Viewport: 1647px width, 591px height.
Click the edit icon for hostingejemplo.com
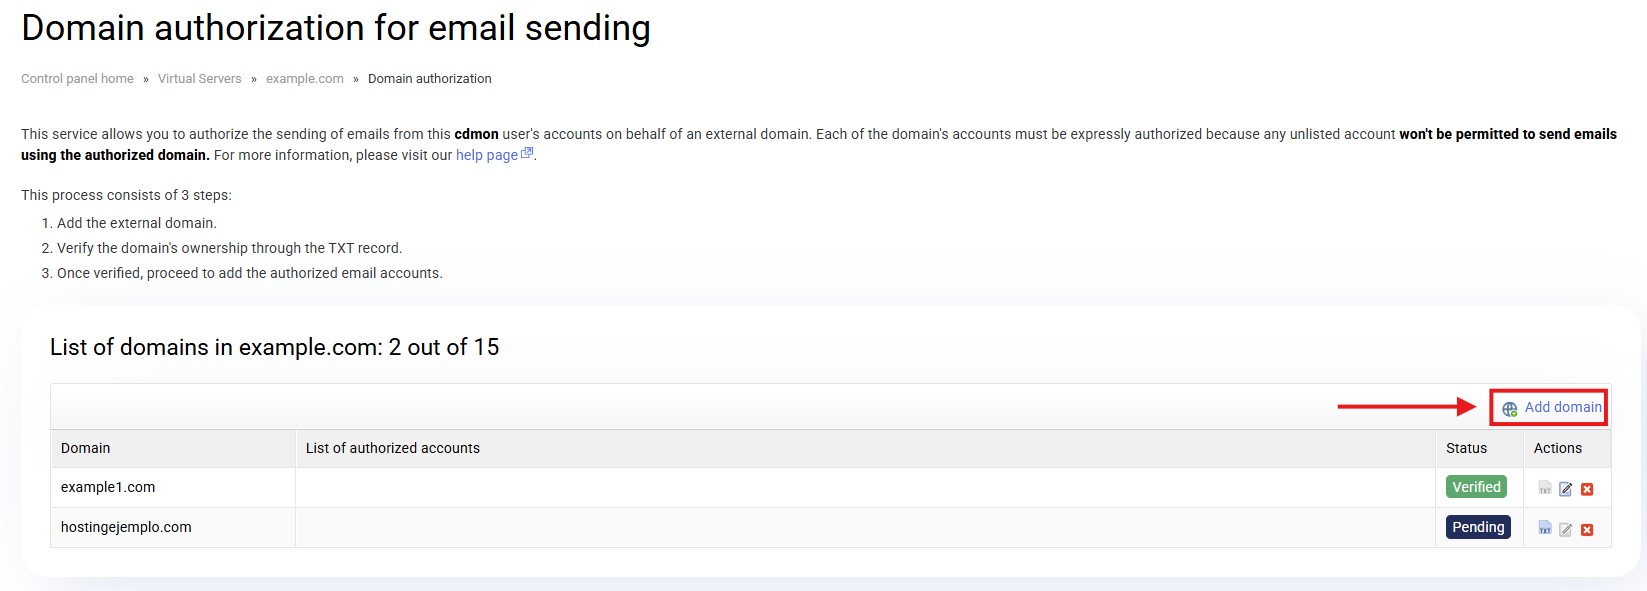(1566, 529)
